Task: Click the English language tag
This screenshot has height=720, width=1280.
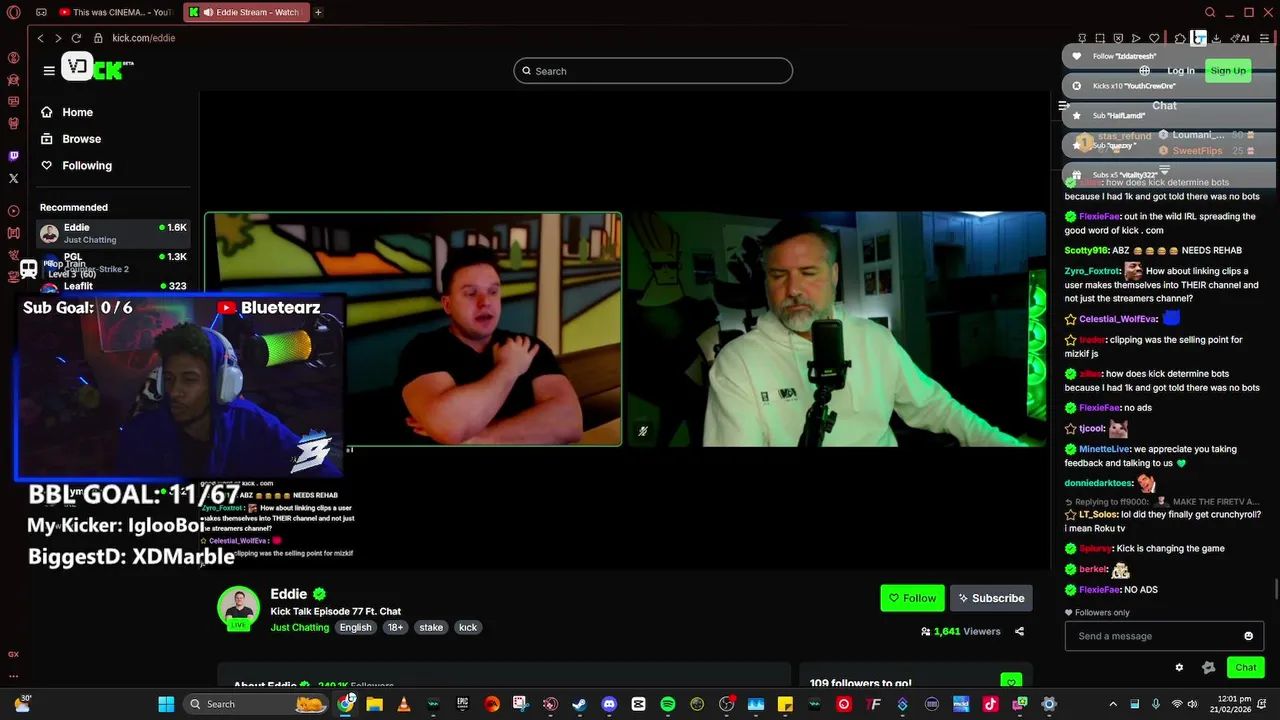Action: pos(355,628)
